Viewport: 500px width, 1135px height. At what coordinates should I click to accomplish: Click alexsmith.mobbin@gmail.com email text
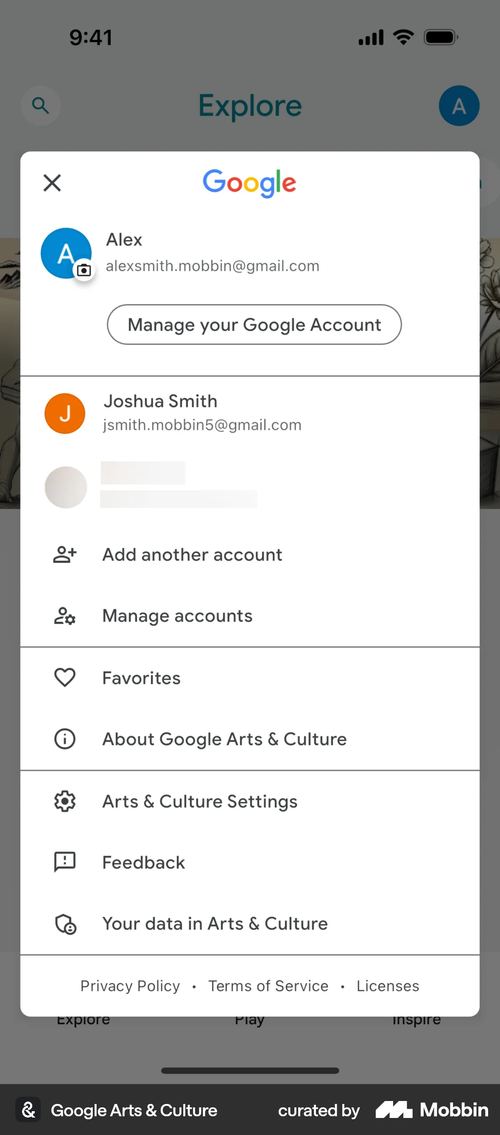point(213,266)
